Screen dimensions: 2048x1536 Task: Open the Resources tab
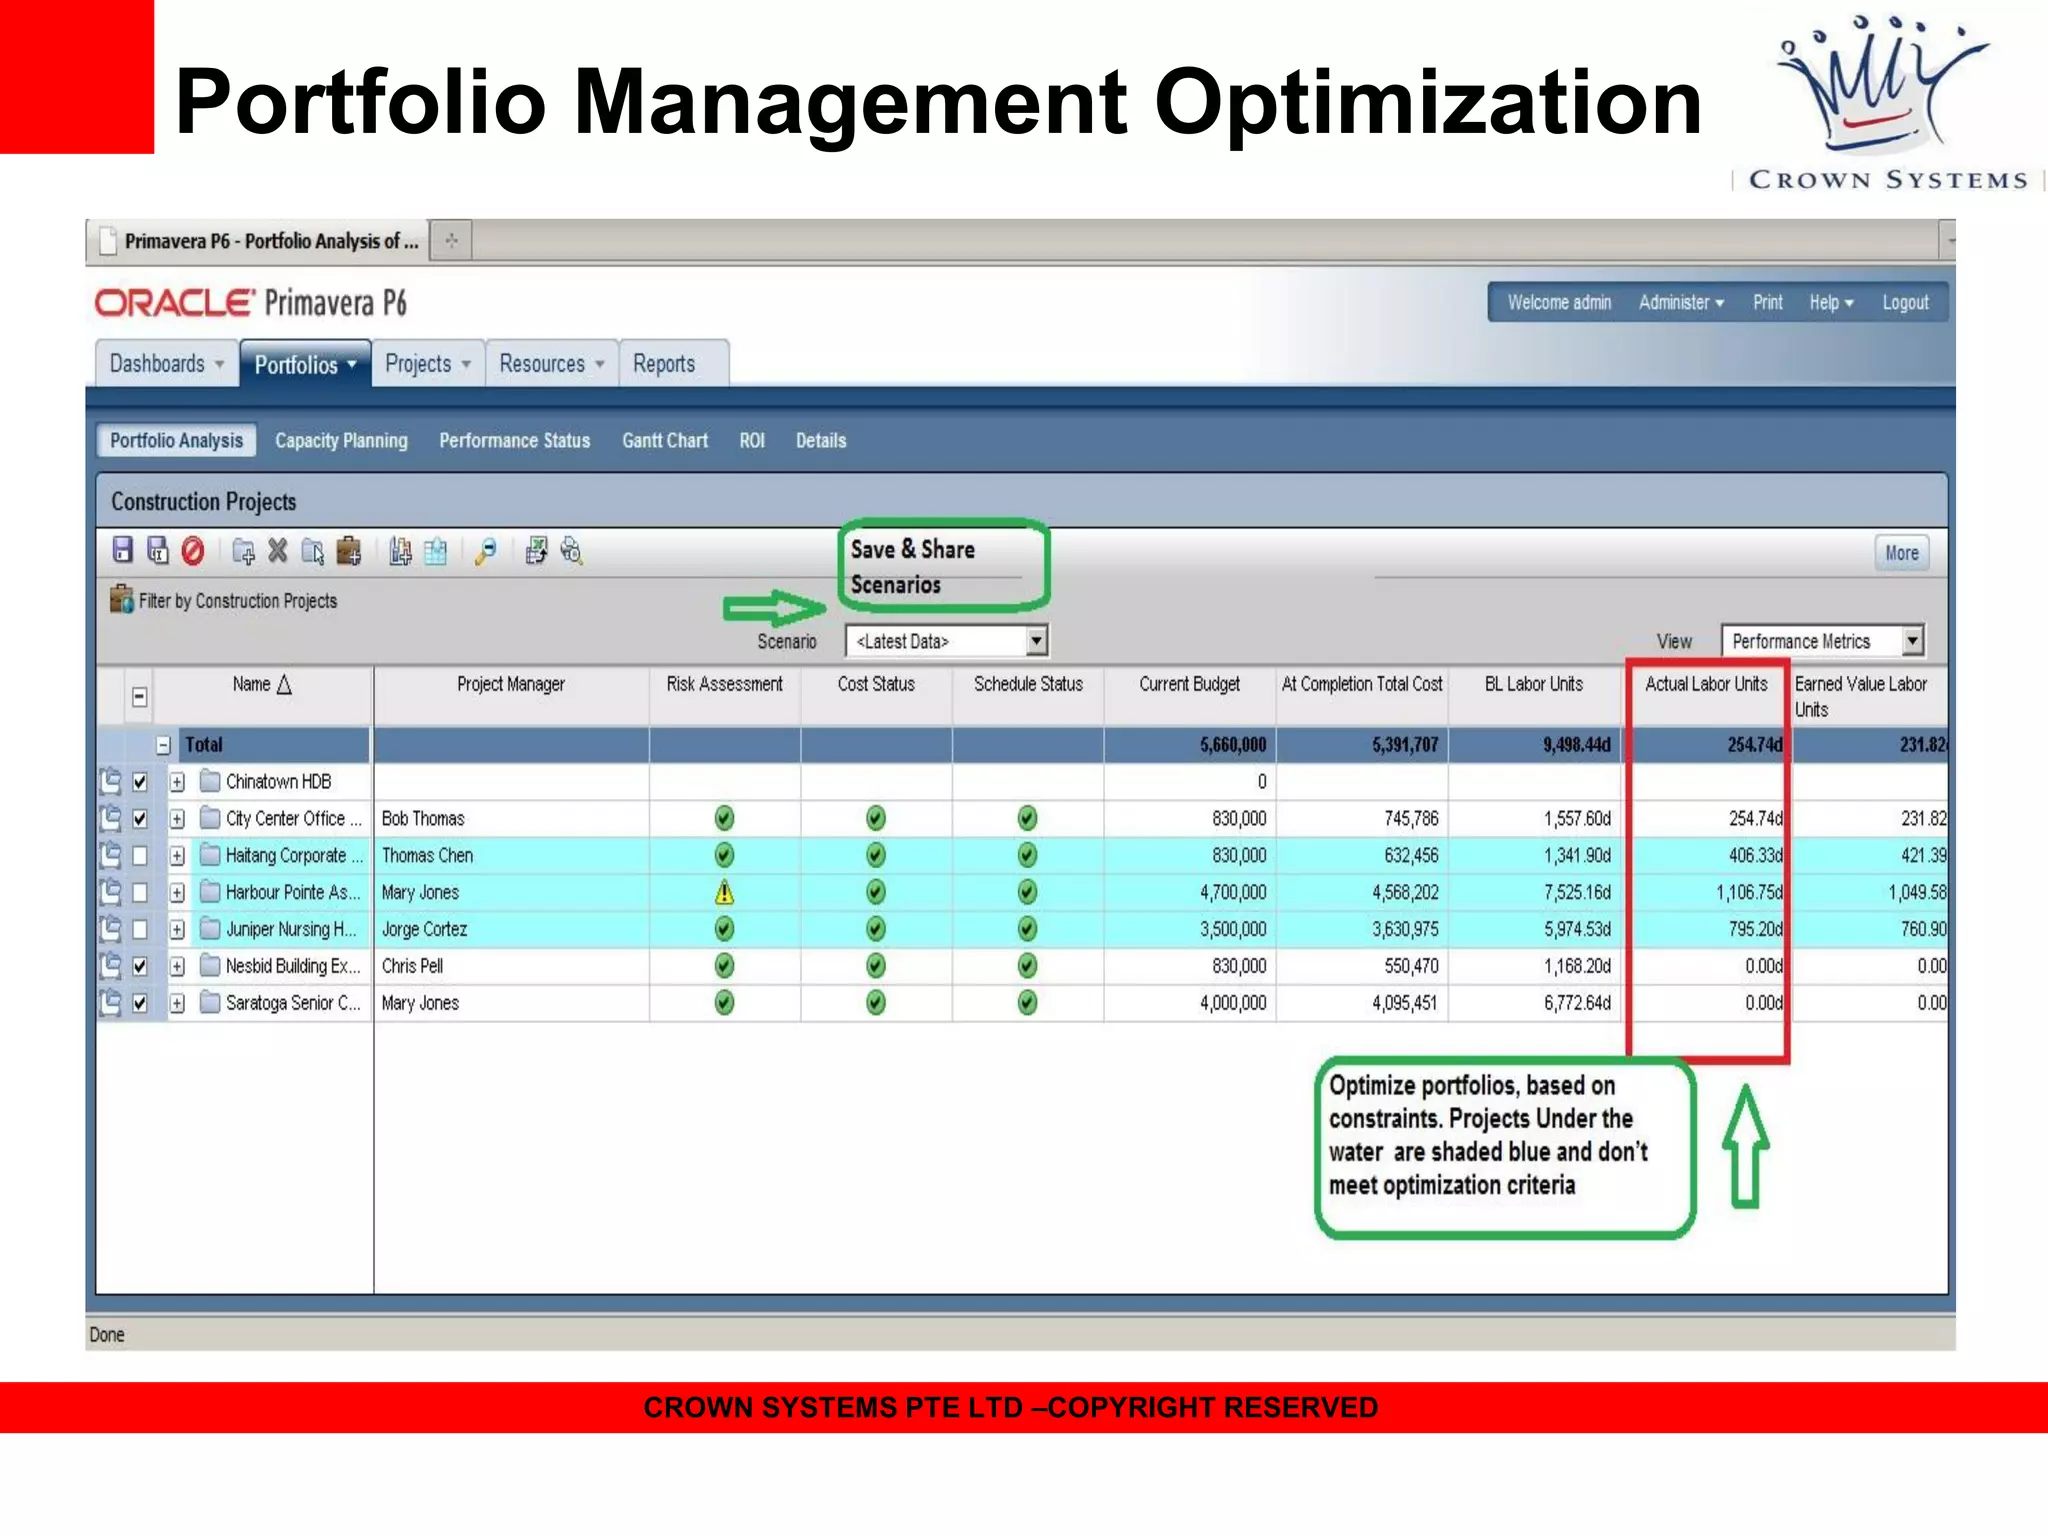pyautogui.click(x=552, y=363)
